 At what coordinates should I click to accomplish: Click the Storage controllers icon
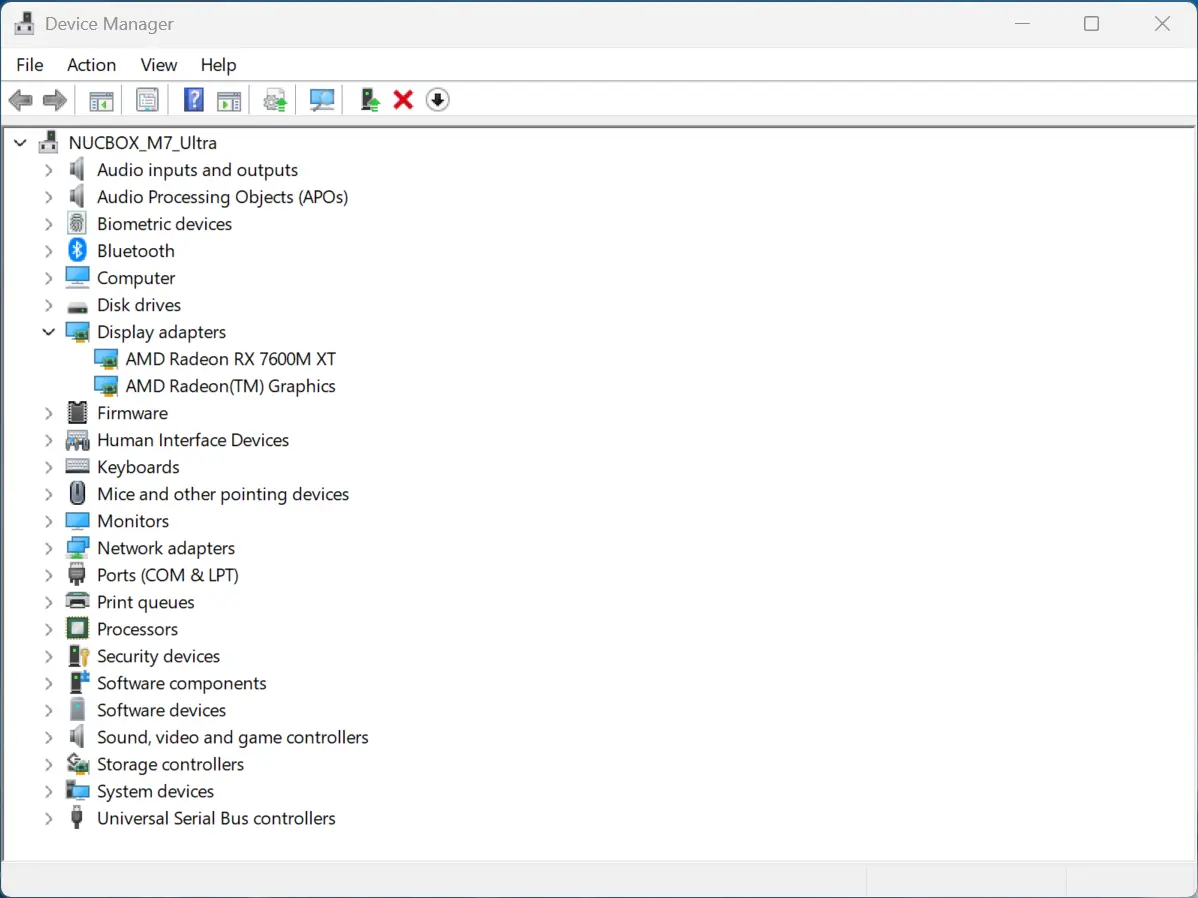coord(77,763)
